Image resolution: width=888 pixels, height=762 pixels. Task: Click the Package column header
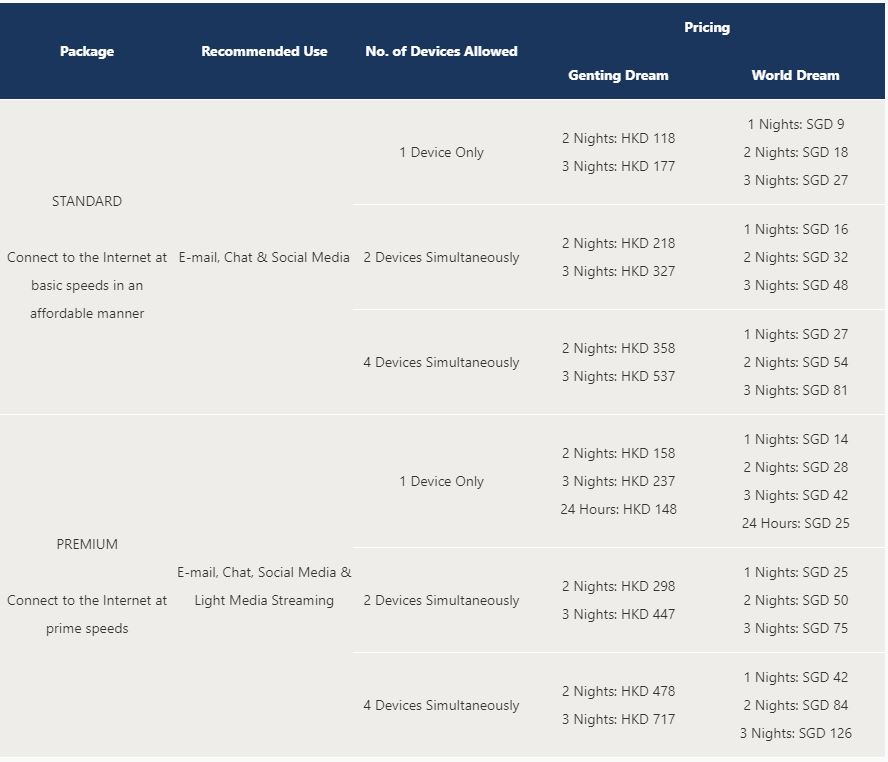[87, 51]
